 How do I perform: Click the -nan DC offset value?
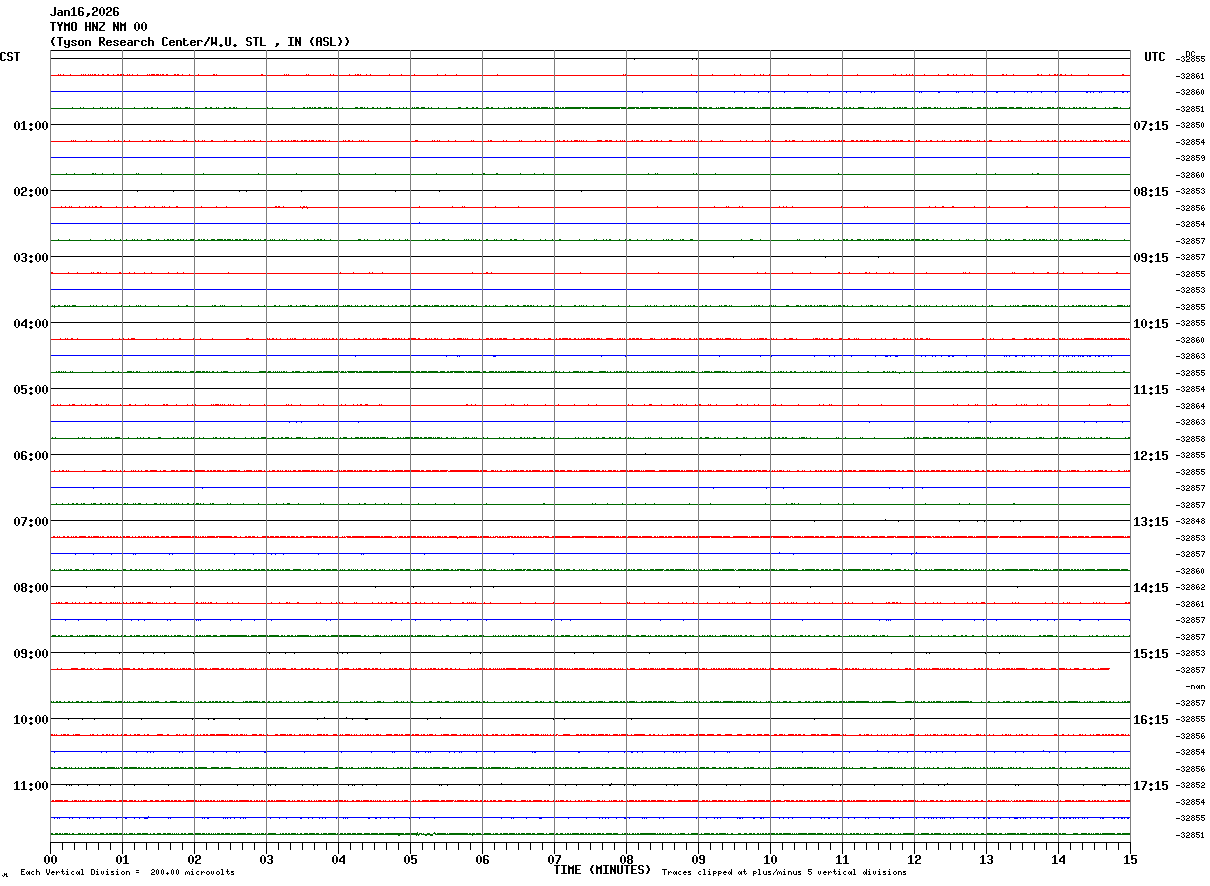pyautogui.click(x=1195, y=686)
